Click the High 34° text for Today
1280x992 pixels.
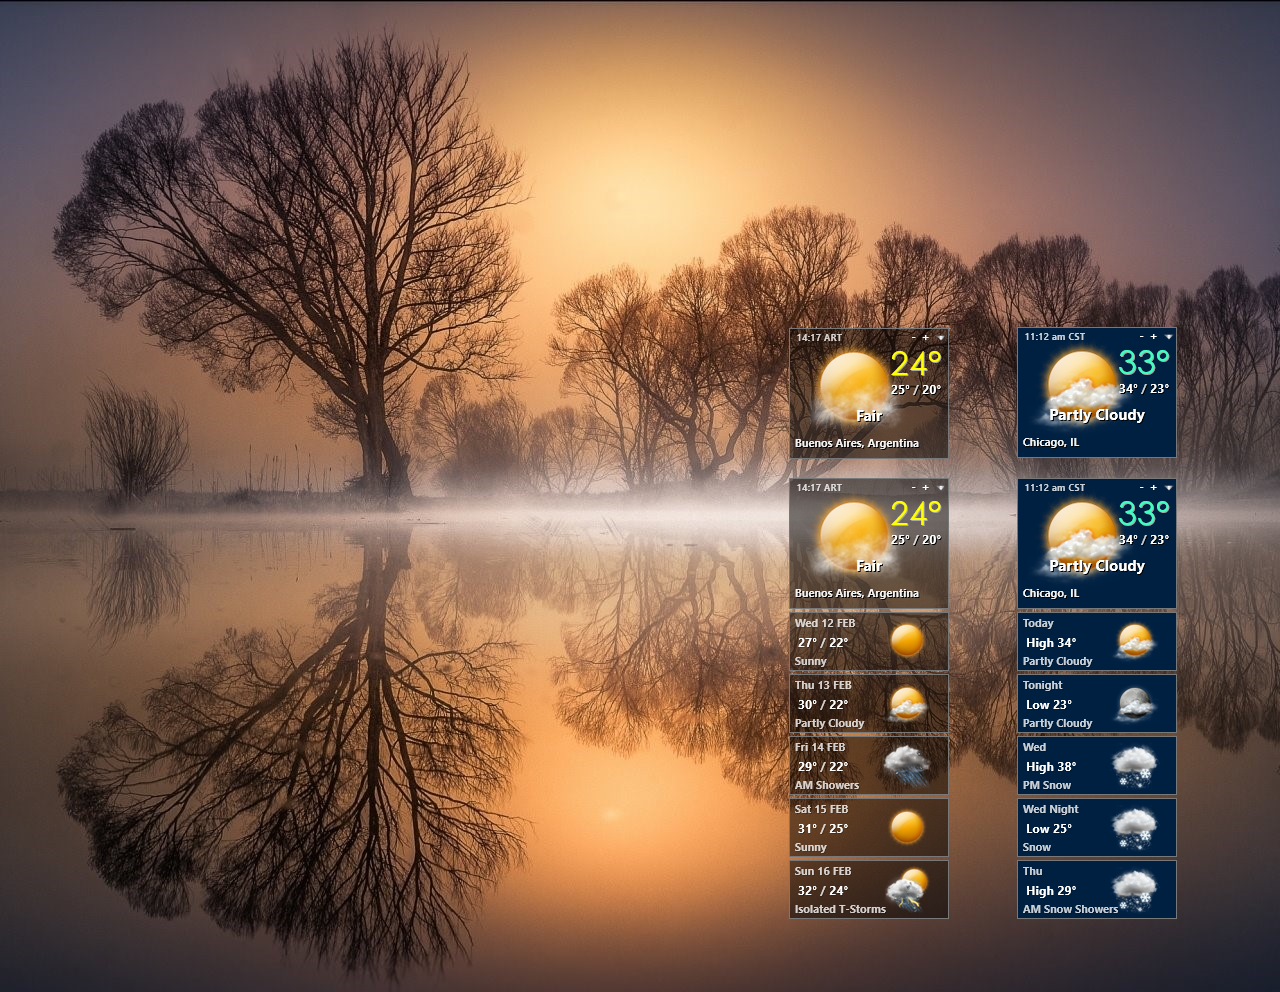click(1051, 643)
